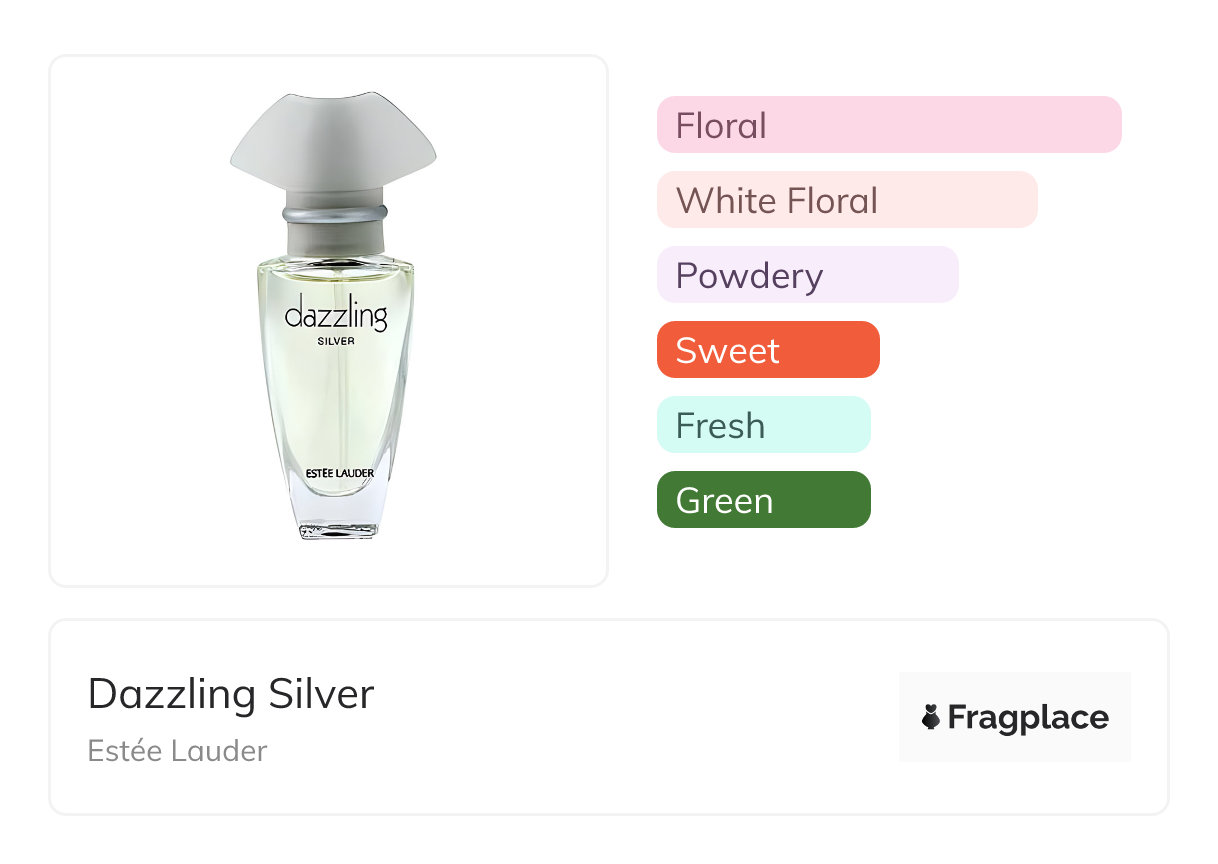Click 'ESTĒE LAUDER' printed on the bottle
1218x864 pixels.
coord(334,473)
